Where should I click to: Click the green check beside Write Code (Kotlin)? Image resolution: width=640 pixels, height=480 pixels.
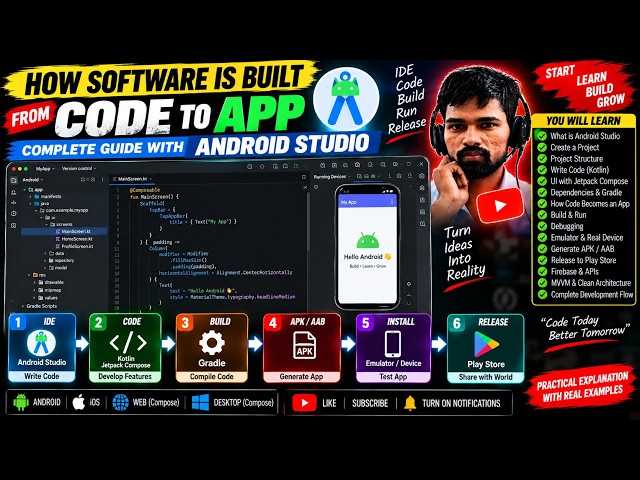(x=542, y=170)
